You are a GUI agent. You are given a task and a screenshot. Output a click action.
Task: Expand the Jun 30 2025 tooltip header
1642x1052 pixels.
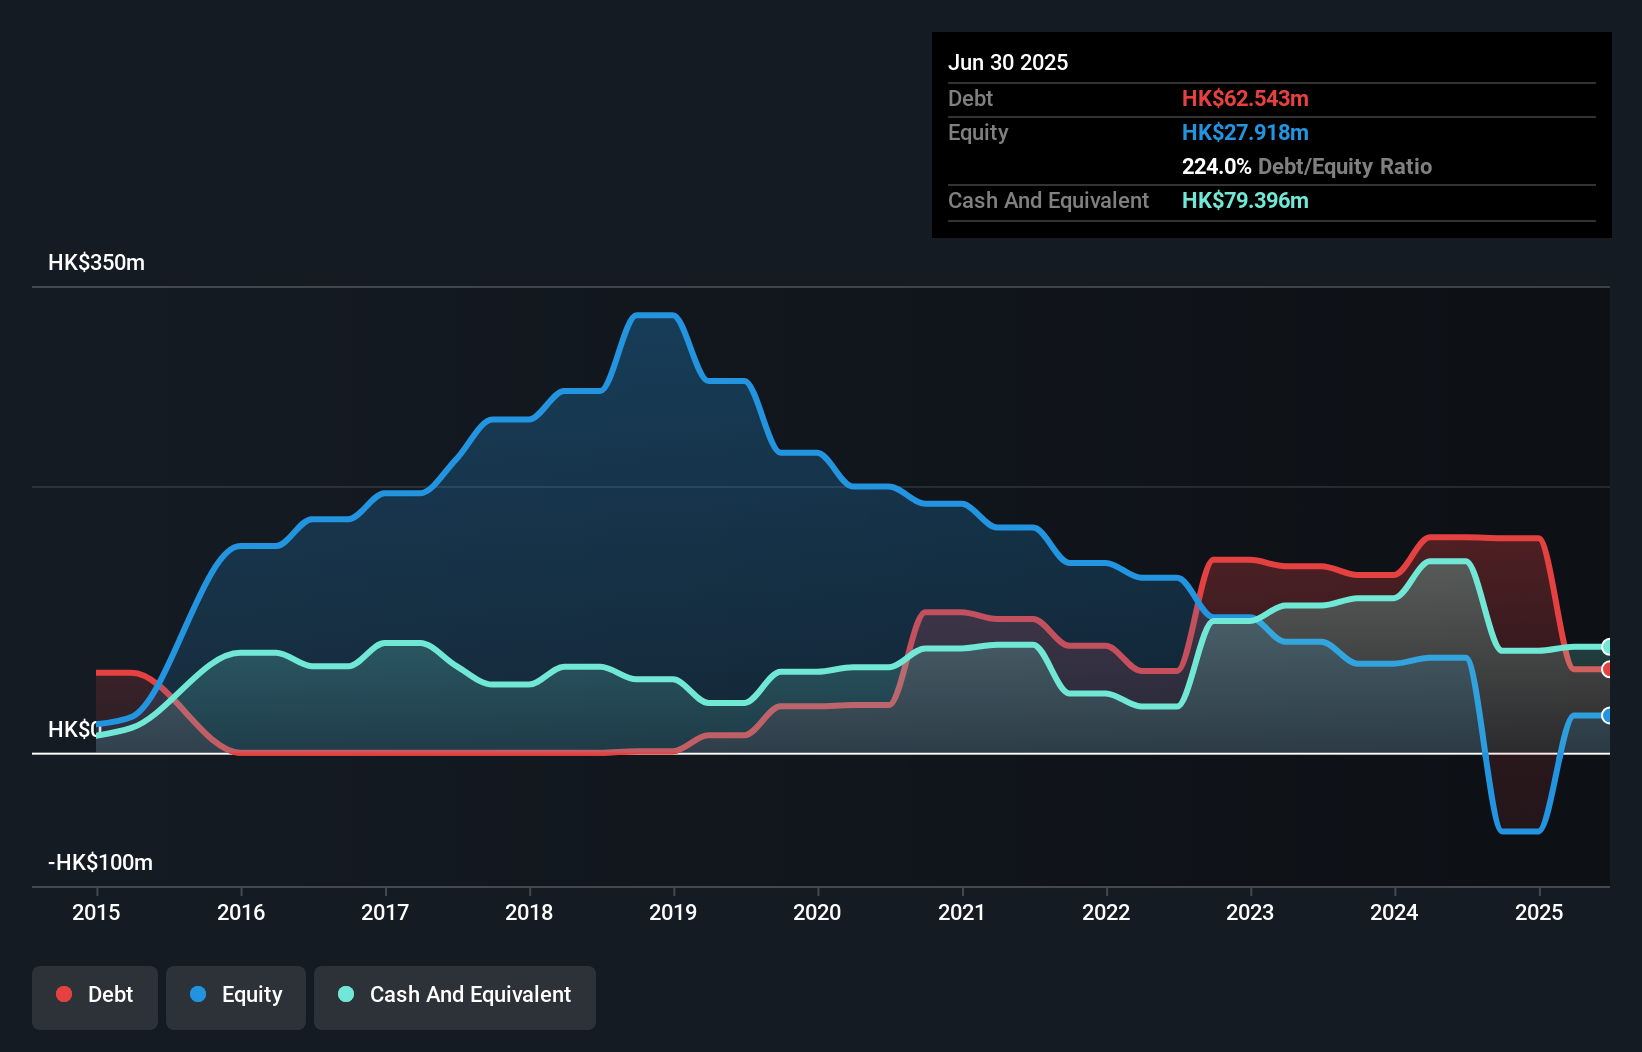tap(1009, 62)
